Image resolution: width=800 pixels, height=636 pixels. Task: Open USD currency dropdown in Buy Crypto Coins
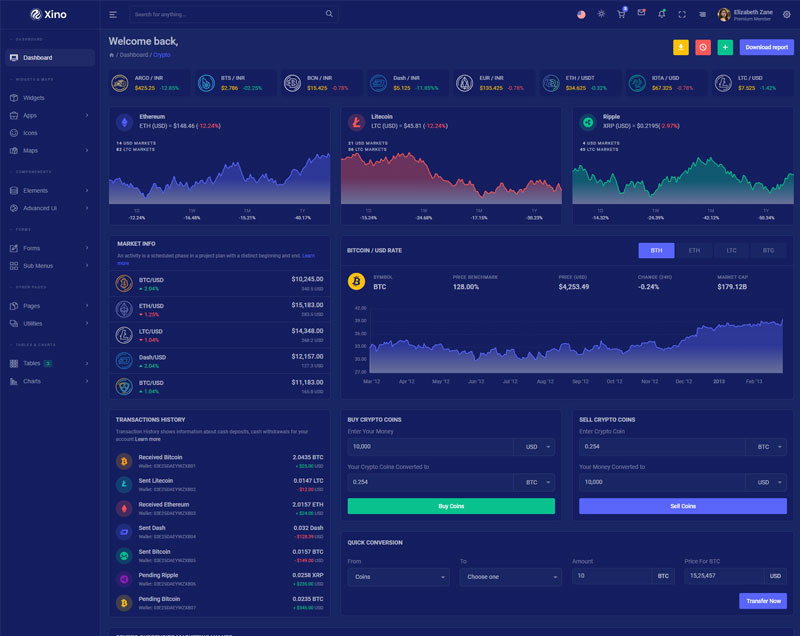click(538, 447)
